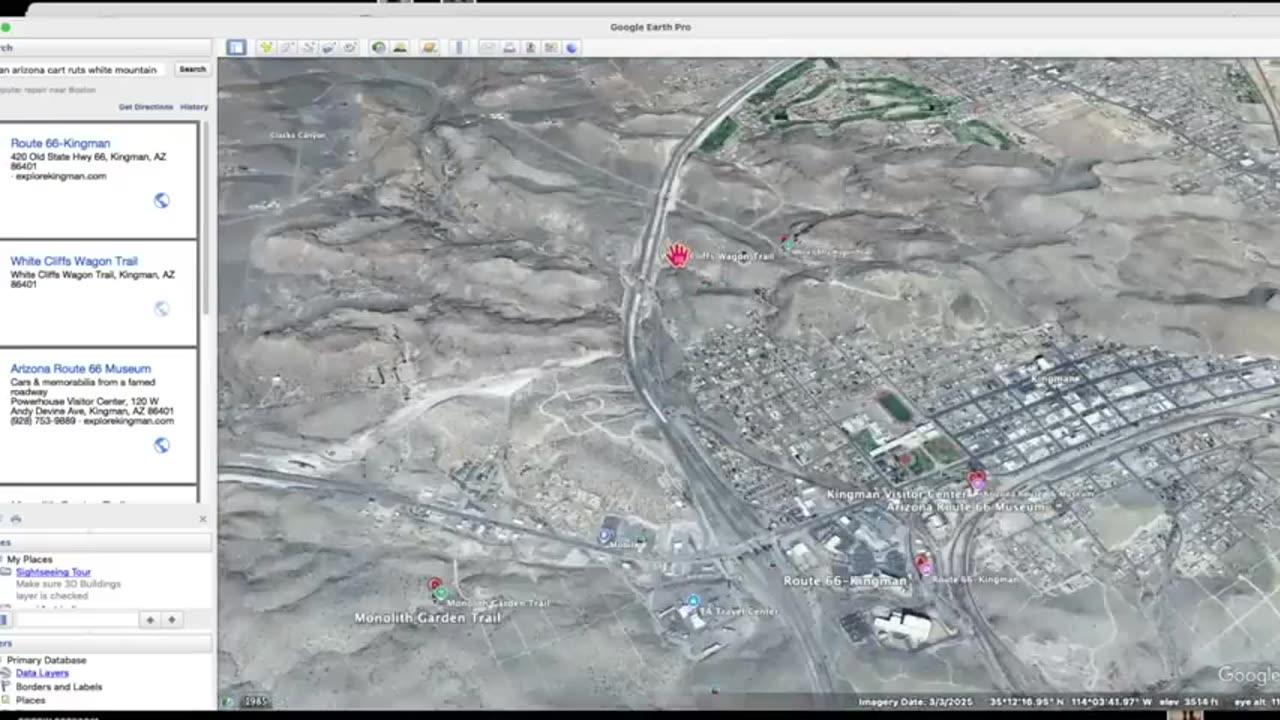Open Get Directions
This screenshot has width=1280, height=720.
click(146, 106)
